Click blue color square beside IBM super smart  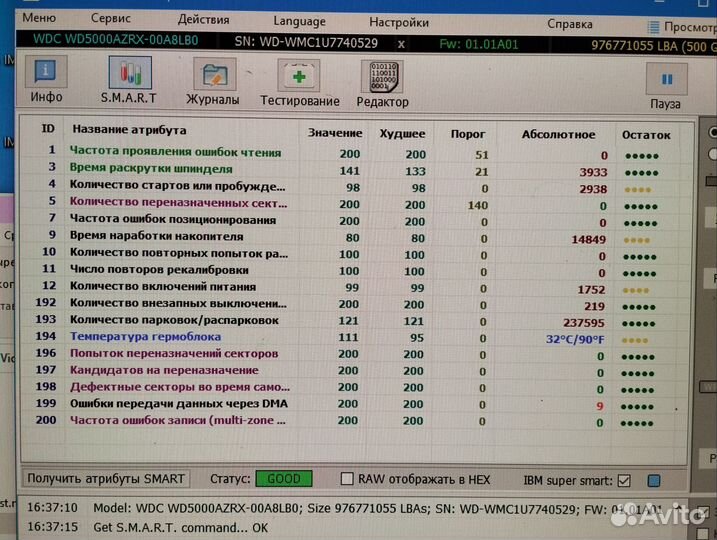click(x=654, y=481)
